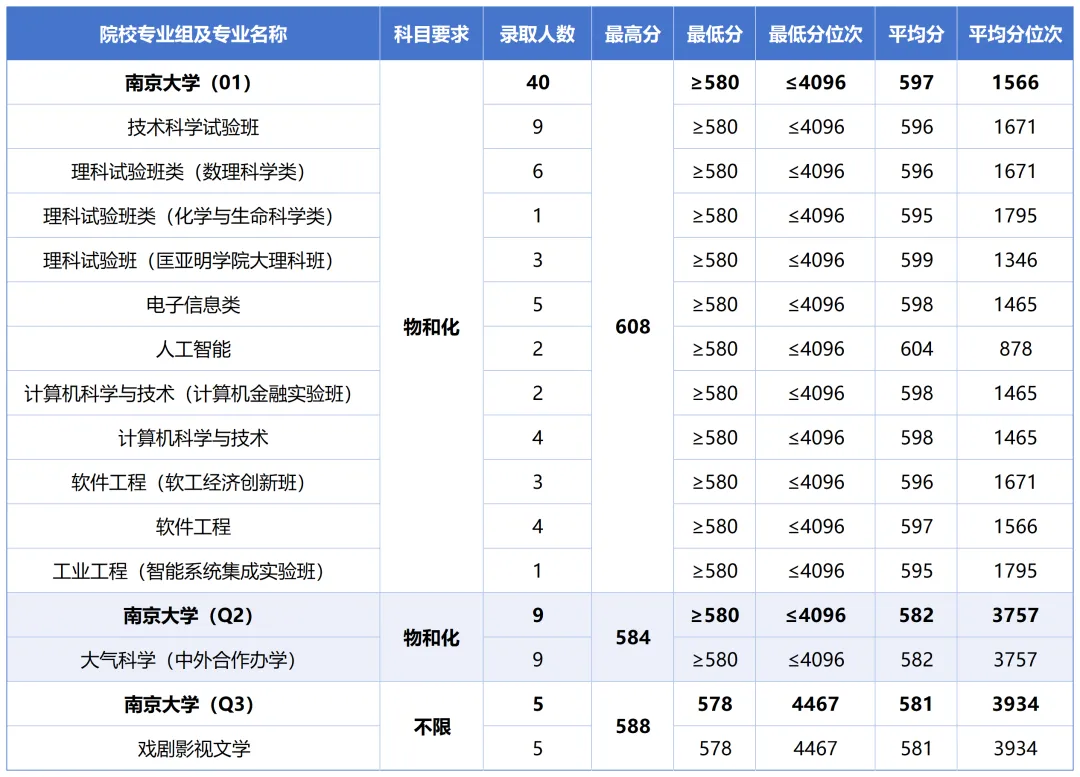Select the 南京大学（01）group name cell
Image resolution: width=1080 pixels, height=777 pixels.
tap(193, 83)
